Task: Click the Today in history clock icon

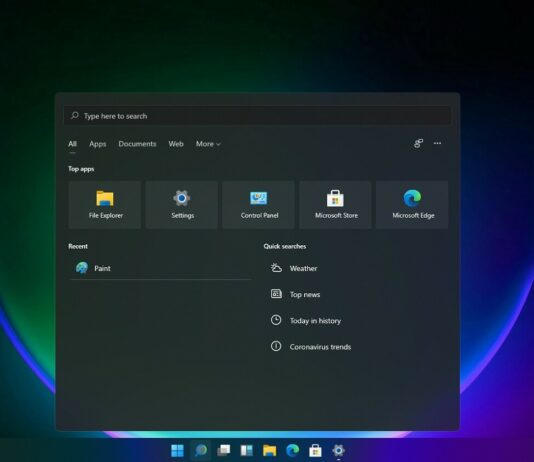Action: 276,320
